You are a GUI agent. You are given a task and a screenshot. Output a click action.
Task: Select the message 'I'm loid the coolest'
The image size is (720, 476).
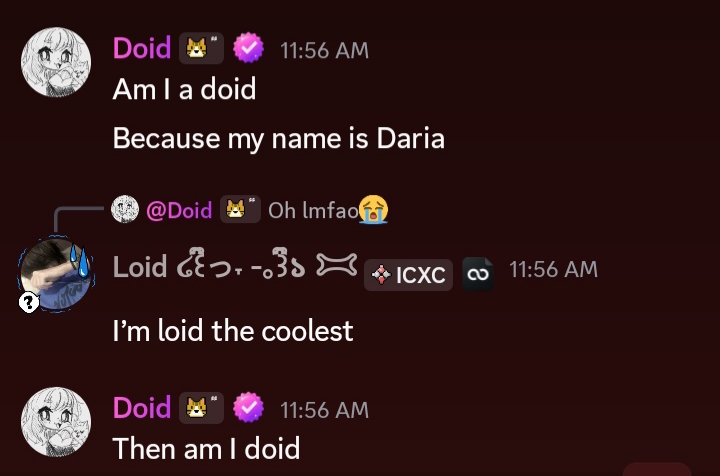click(x=233, y=331)
